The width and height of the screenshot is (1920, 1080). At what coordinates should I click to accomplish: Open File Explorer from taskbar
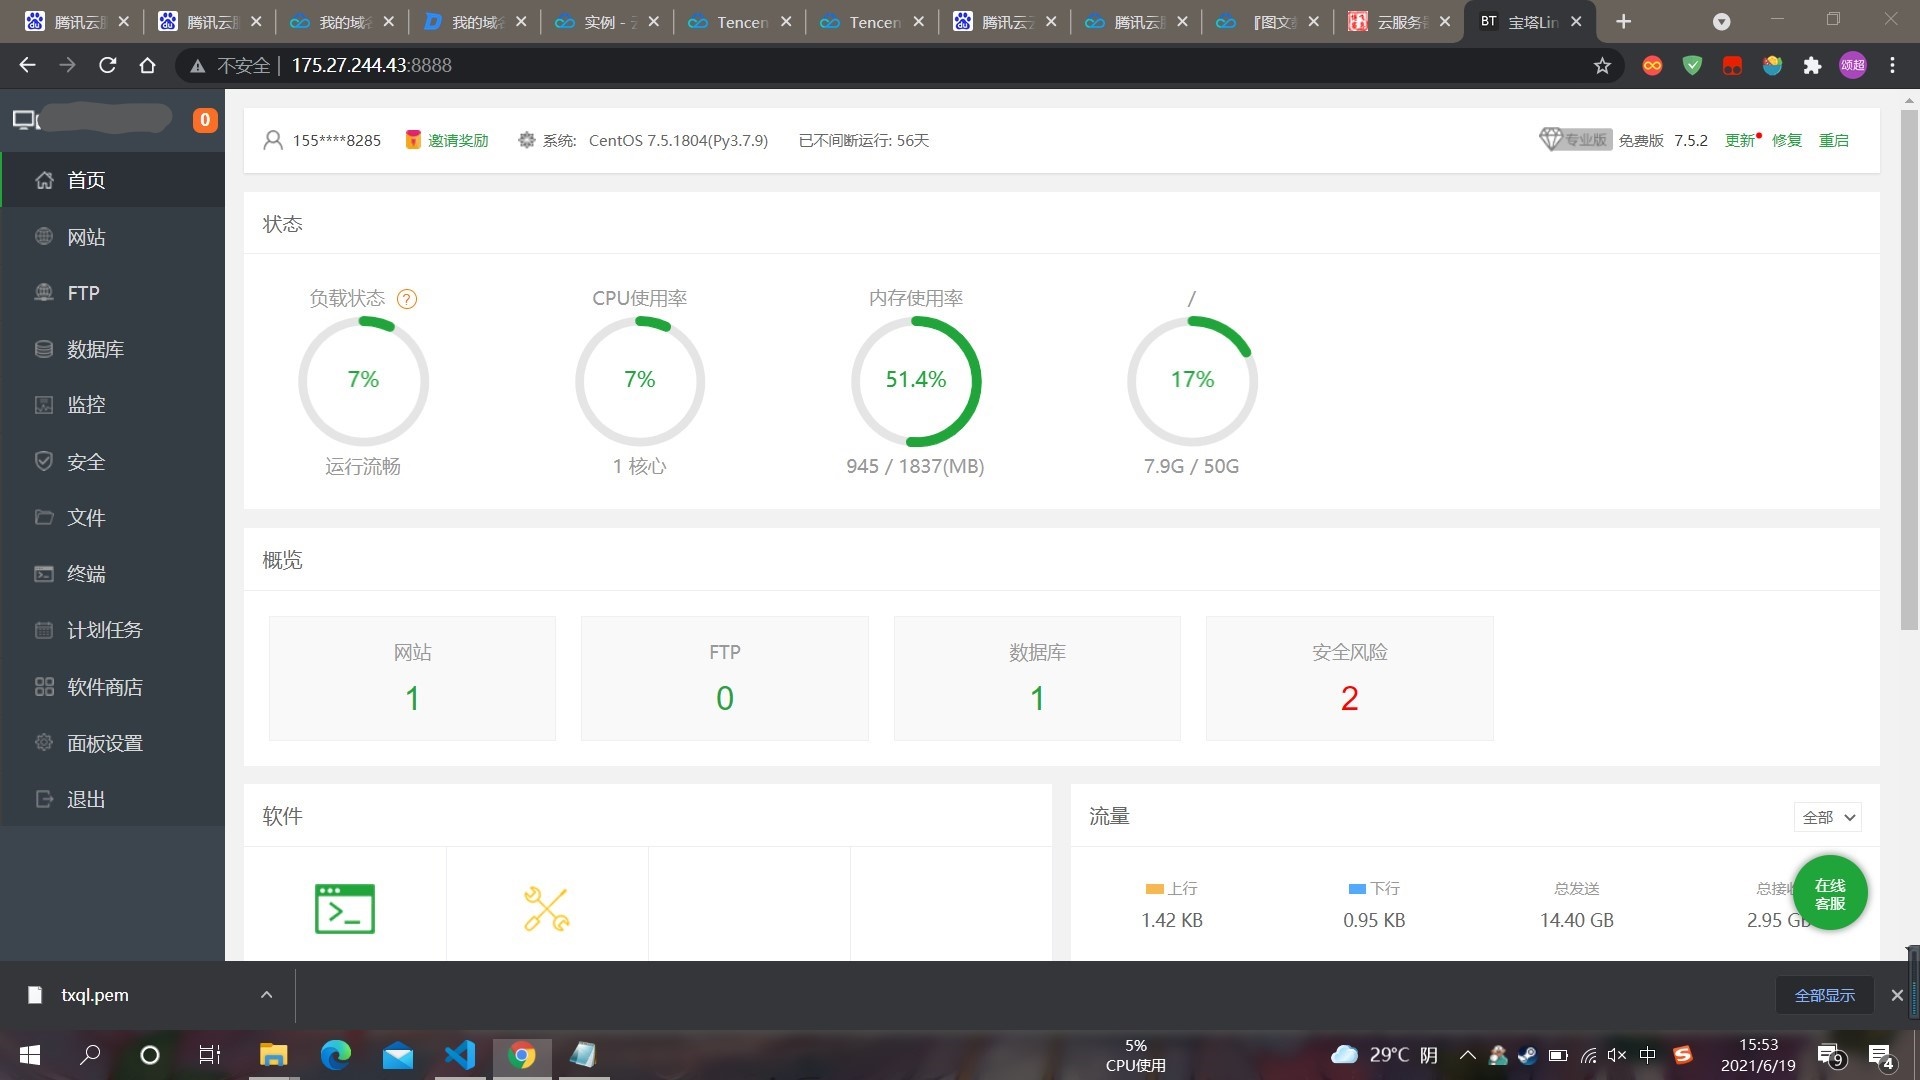click(x=273, y=1055)
